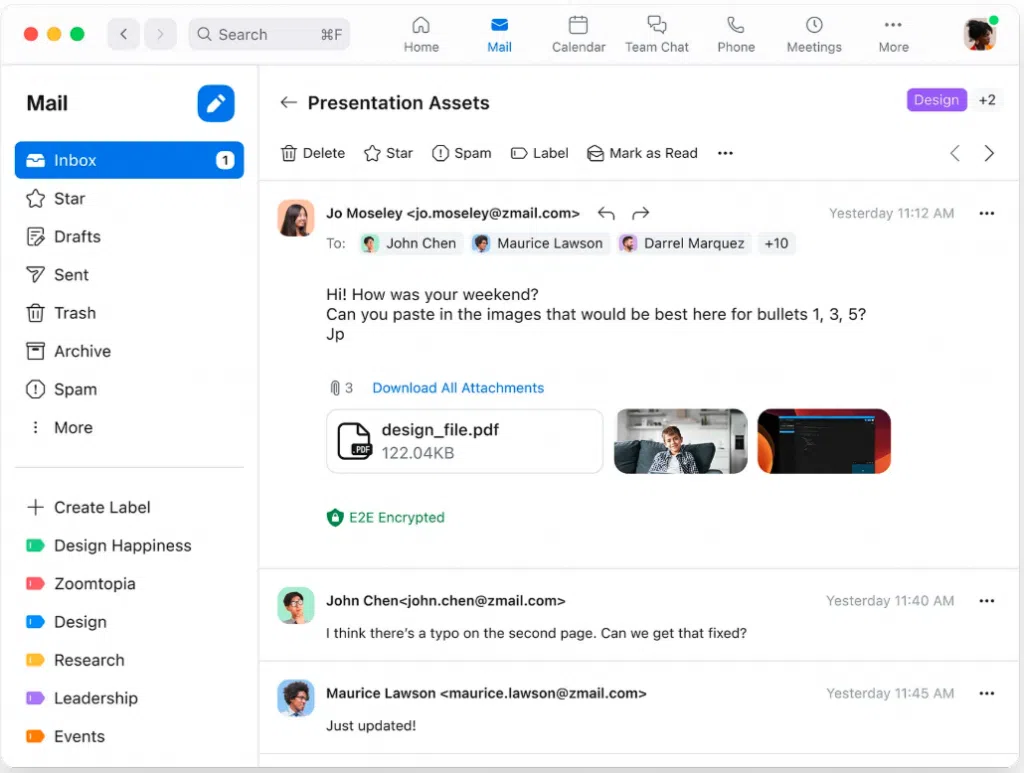Open three-dot menu on John Chen's message
Viewport: 1024px width, 773px height.
(x=987, y=601)
